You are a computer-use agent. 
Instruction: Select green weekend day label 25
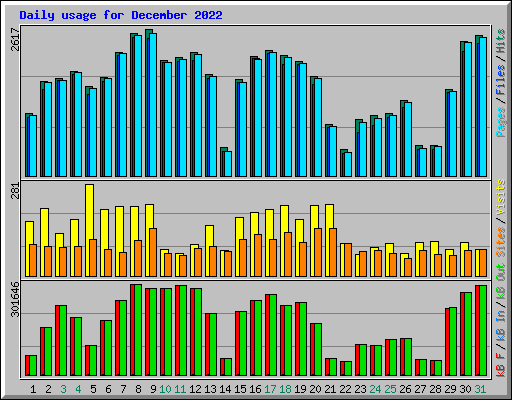(x=390, y=389)
